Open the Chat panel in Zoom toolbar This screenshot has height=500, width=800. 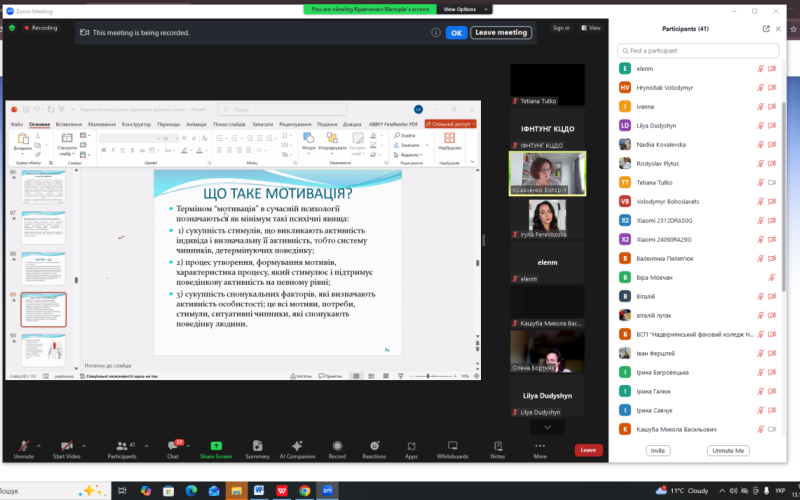tap(173, 449)
